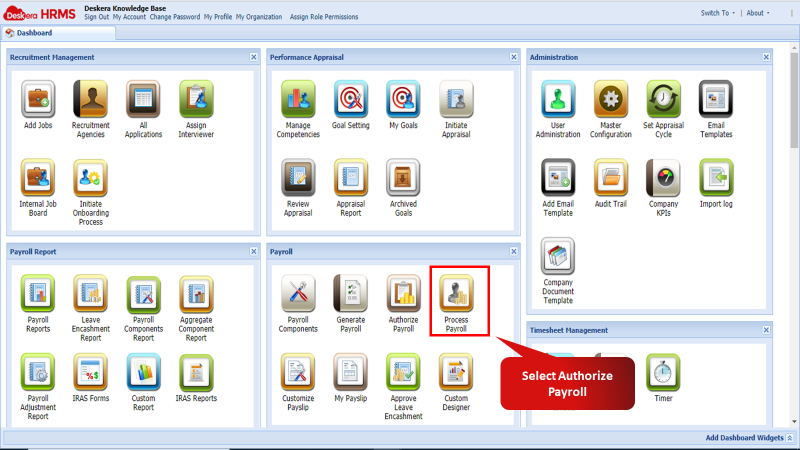Viewport: 800px width, 450px height.
Task: Open Payroll Reports icon
Action: coord(38,293)
